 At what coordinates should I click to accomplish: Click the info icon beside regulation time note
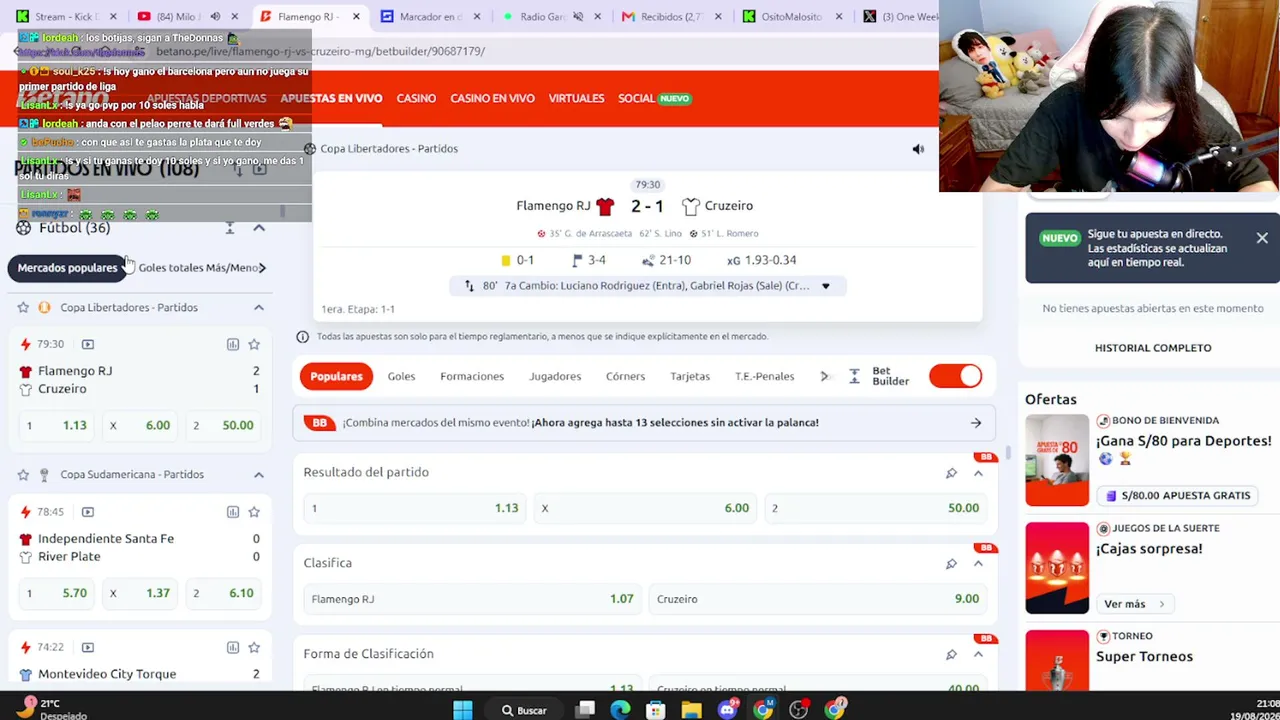coord(302,336)
